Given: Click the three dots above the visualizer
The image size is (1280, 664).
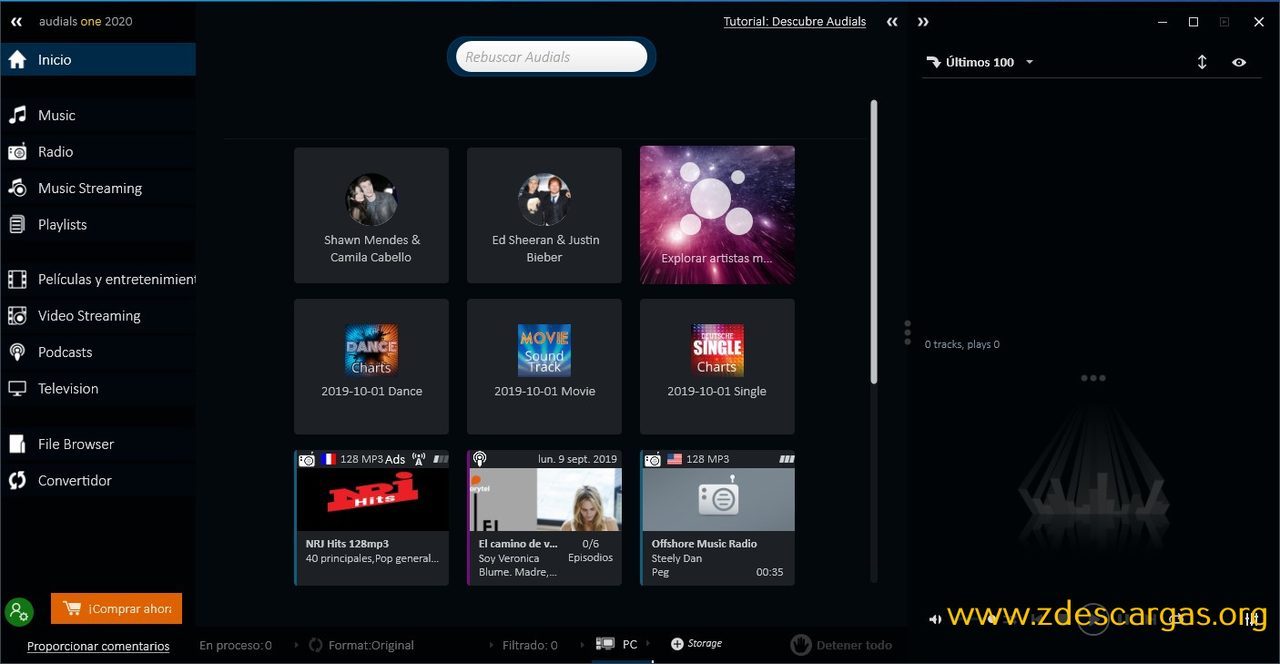Looking at the screenshot, I should pos(1093,378).
